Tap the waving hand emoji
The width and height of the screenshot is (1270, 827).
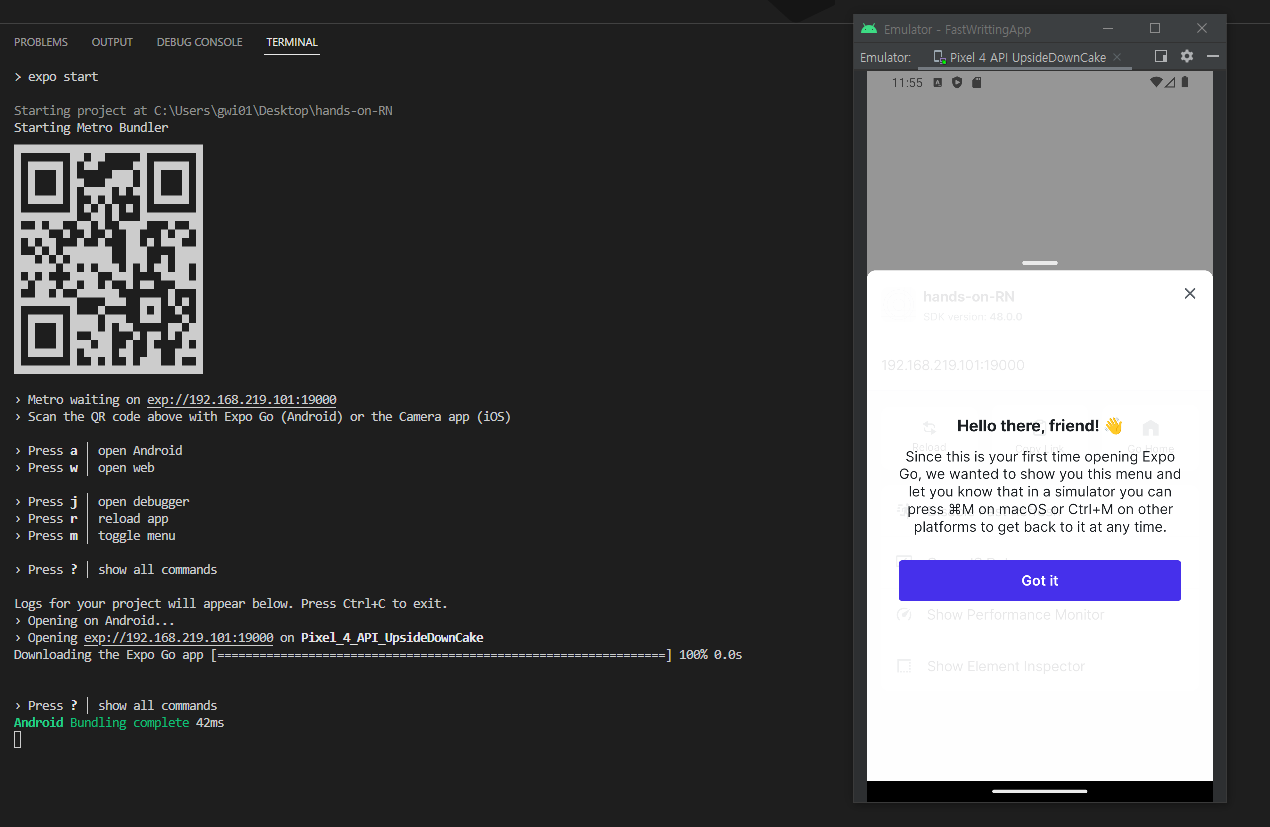tap(1113, 426)
